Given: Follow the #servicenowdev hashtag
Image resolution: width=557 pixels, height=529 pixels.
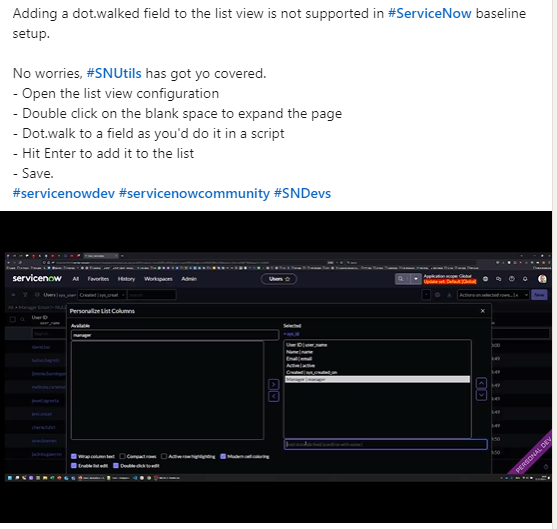Looking at the screenshot, I should 64,193.
